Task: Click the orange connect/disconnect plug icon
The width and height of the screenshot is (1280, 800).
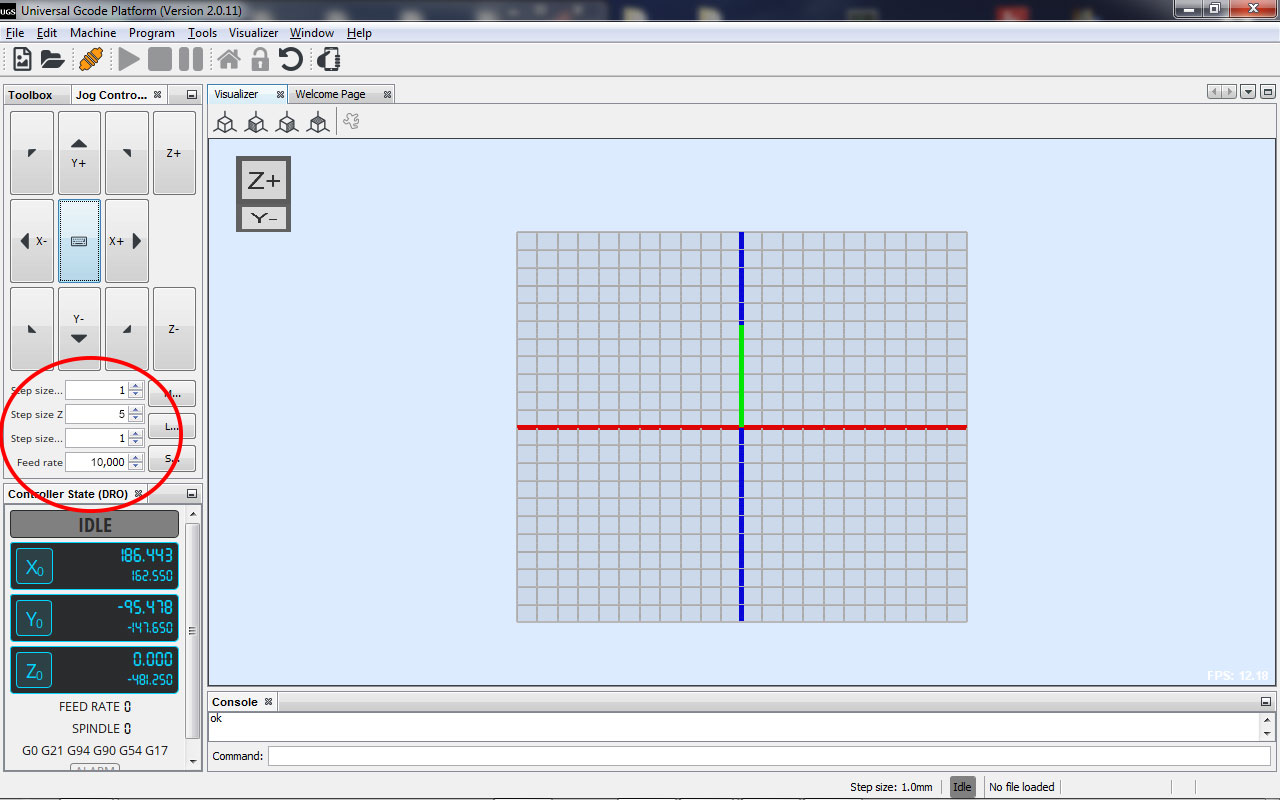Action: 90,60
